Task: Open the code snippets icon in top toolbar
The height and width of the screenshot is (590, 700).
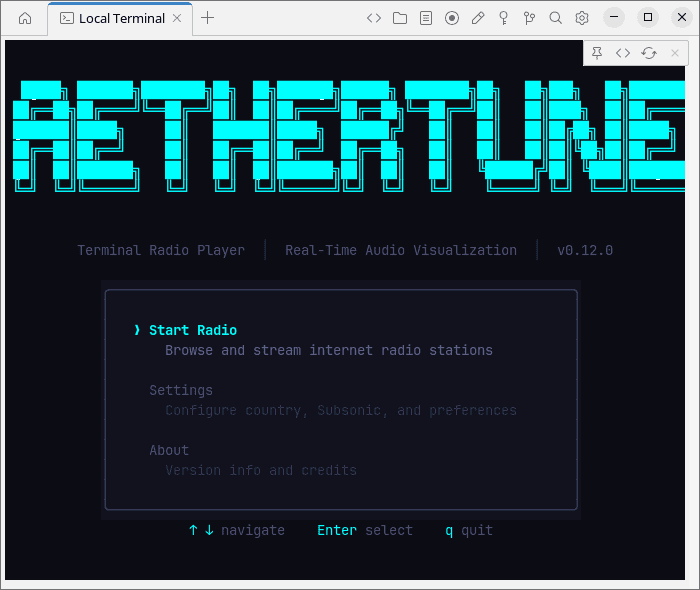Action: [x=374, y=18]
